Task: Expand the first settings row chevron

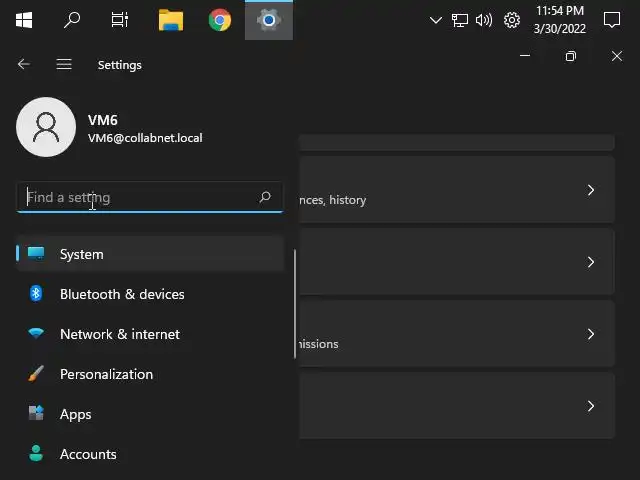Action: click(x=591, y=190)
